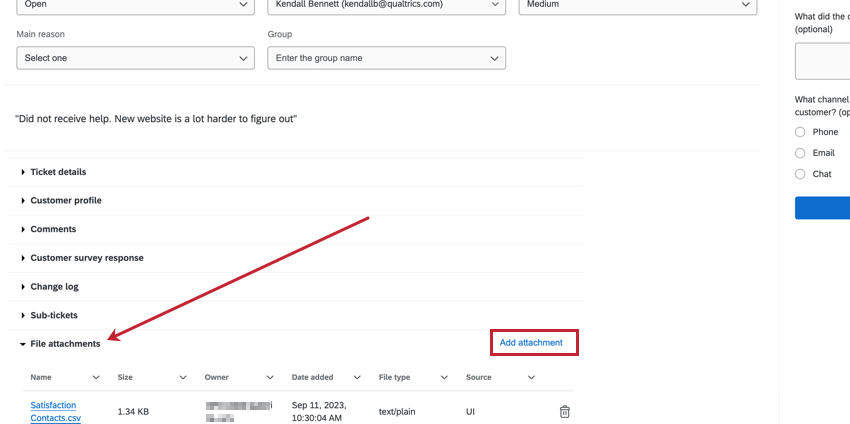Open the Owner column sort chevron
The width and height of the screenshot is (850, 424).
click(270, 377)
